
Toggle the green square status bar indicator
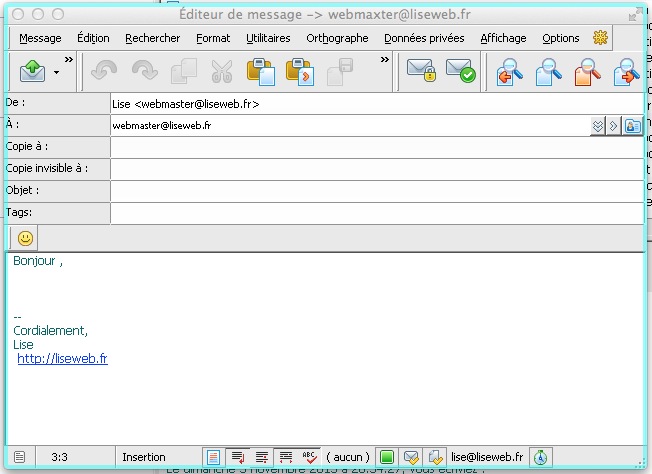pyautogui.click(x=387, y=457)
